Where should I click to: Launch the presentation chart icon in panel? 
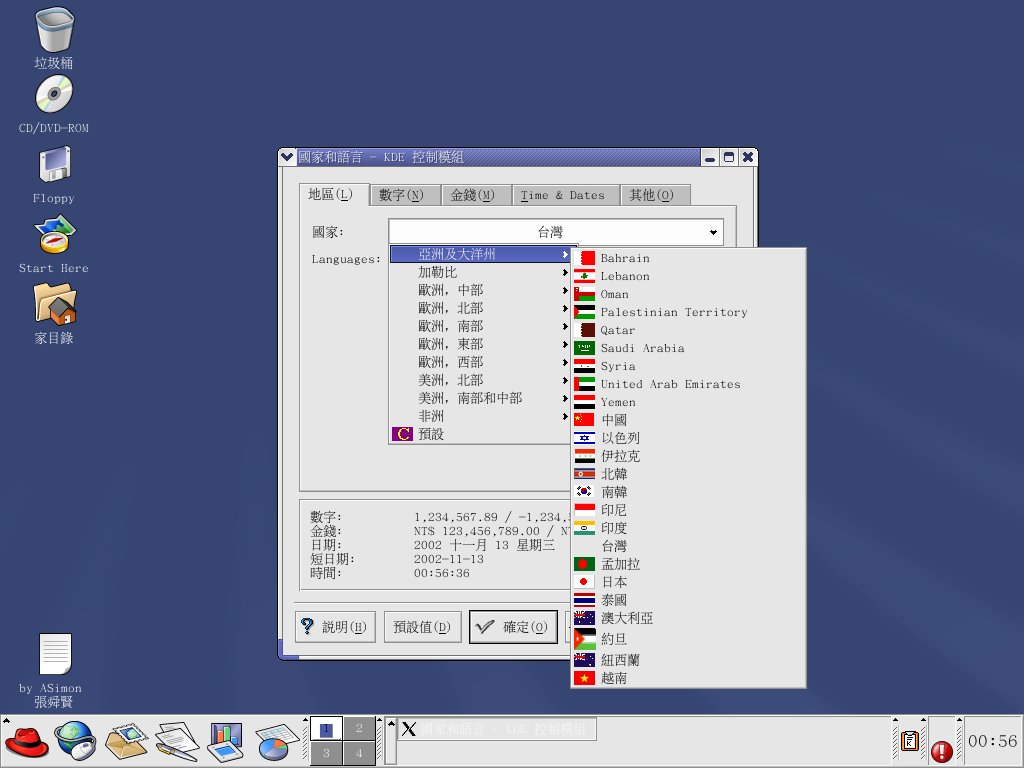pyautogui.click(x=226, y=742)
